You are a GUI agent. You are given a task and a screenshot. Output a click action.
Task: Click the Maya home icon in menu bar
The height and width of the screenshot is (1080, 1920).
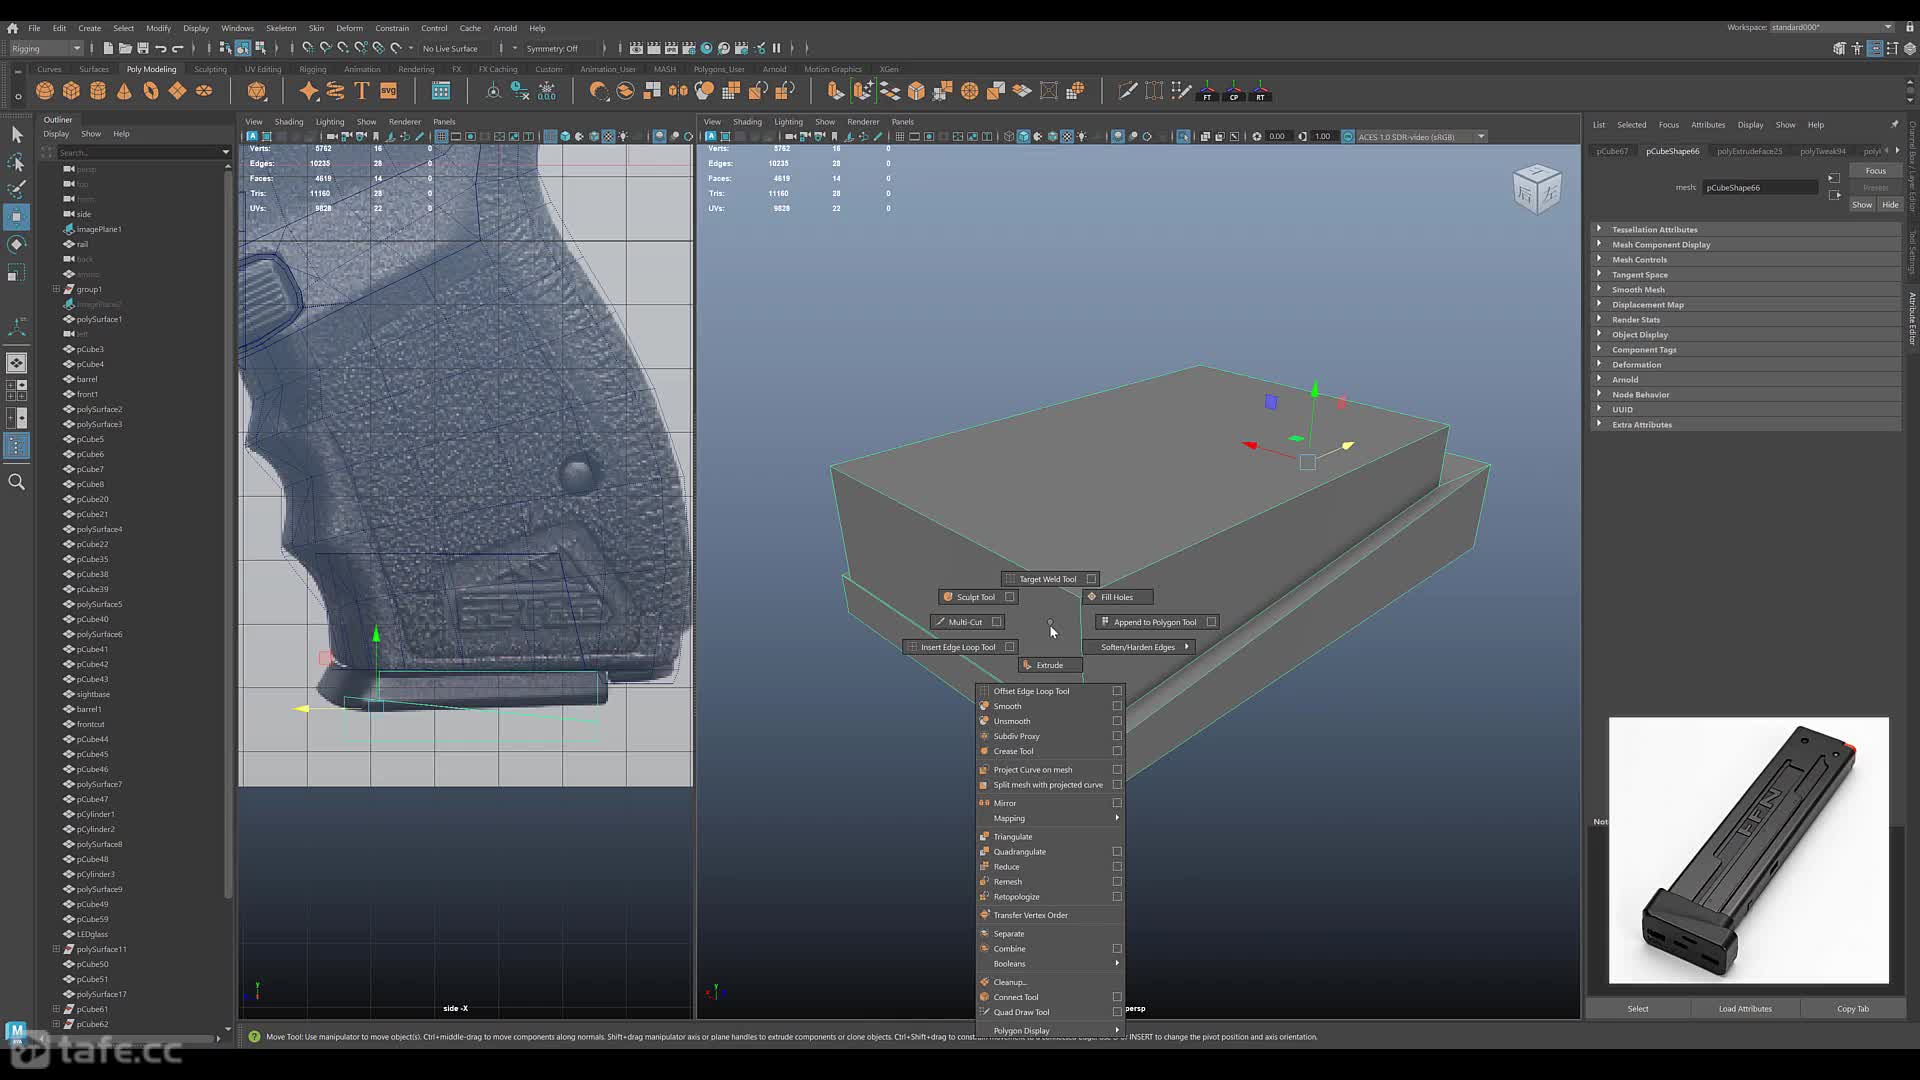coord(12,28)
